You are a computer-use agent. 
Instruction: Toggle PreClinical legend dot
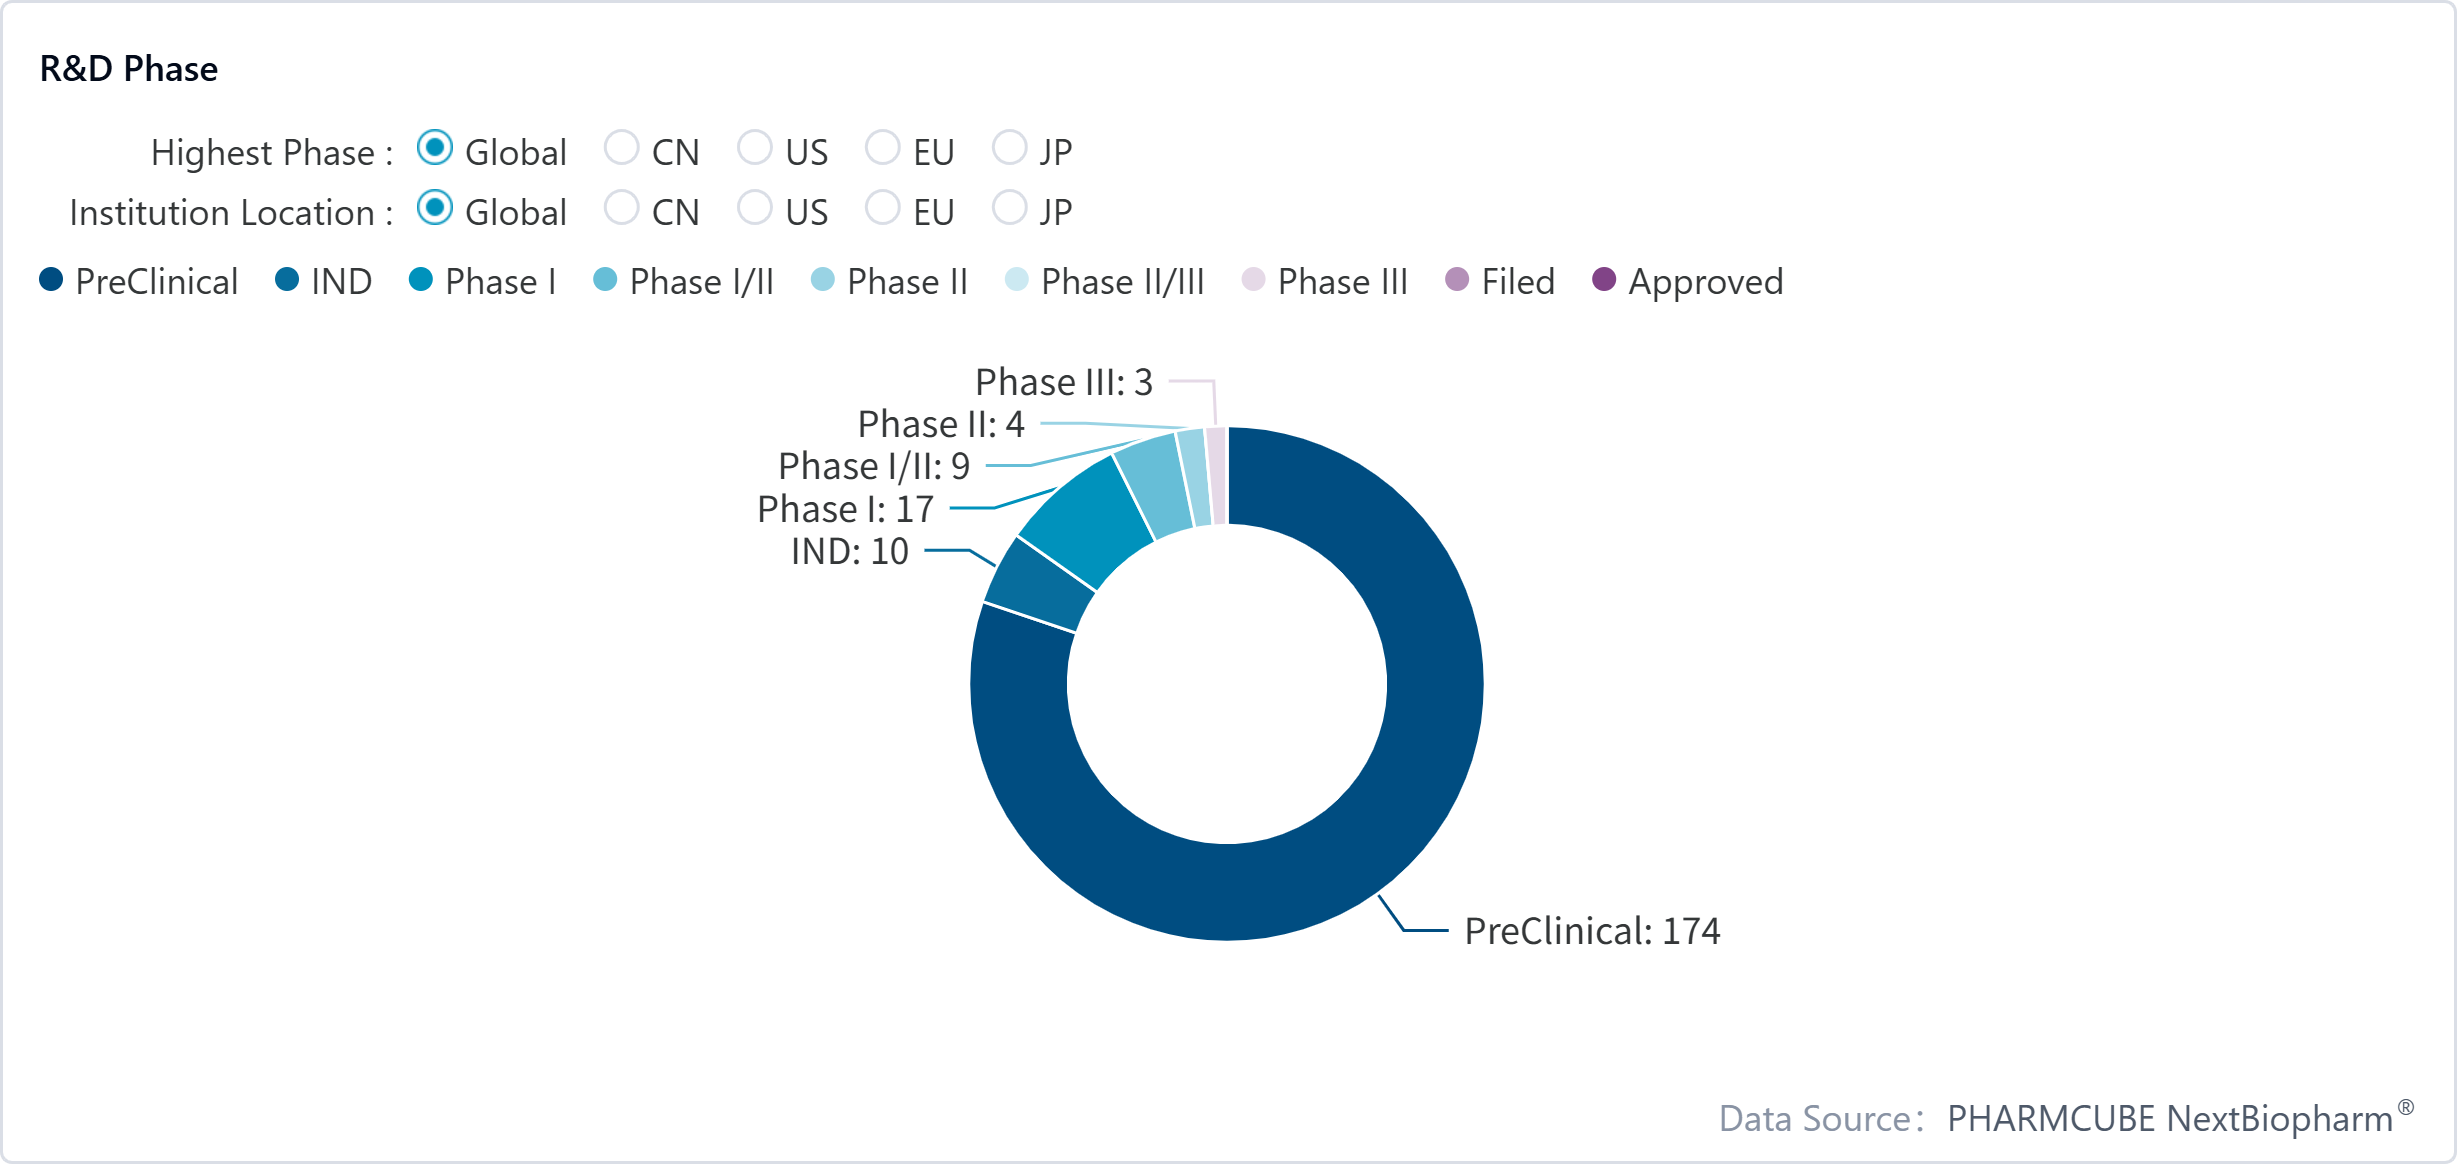coord(51,280)
